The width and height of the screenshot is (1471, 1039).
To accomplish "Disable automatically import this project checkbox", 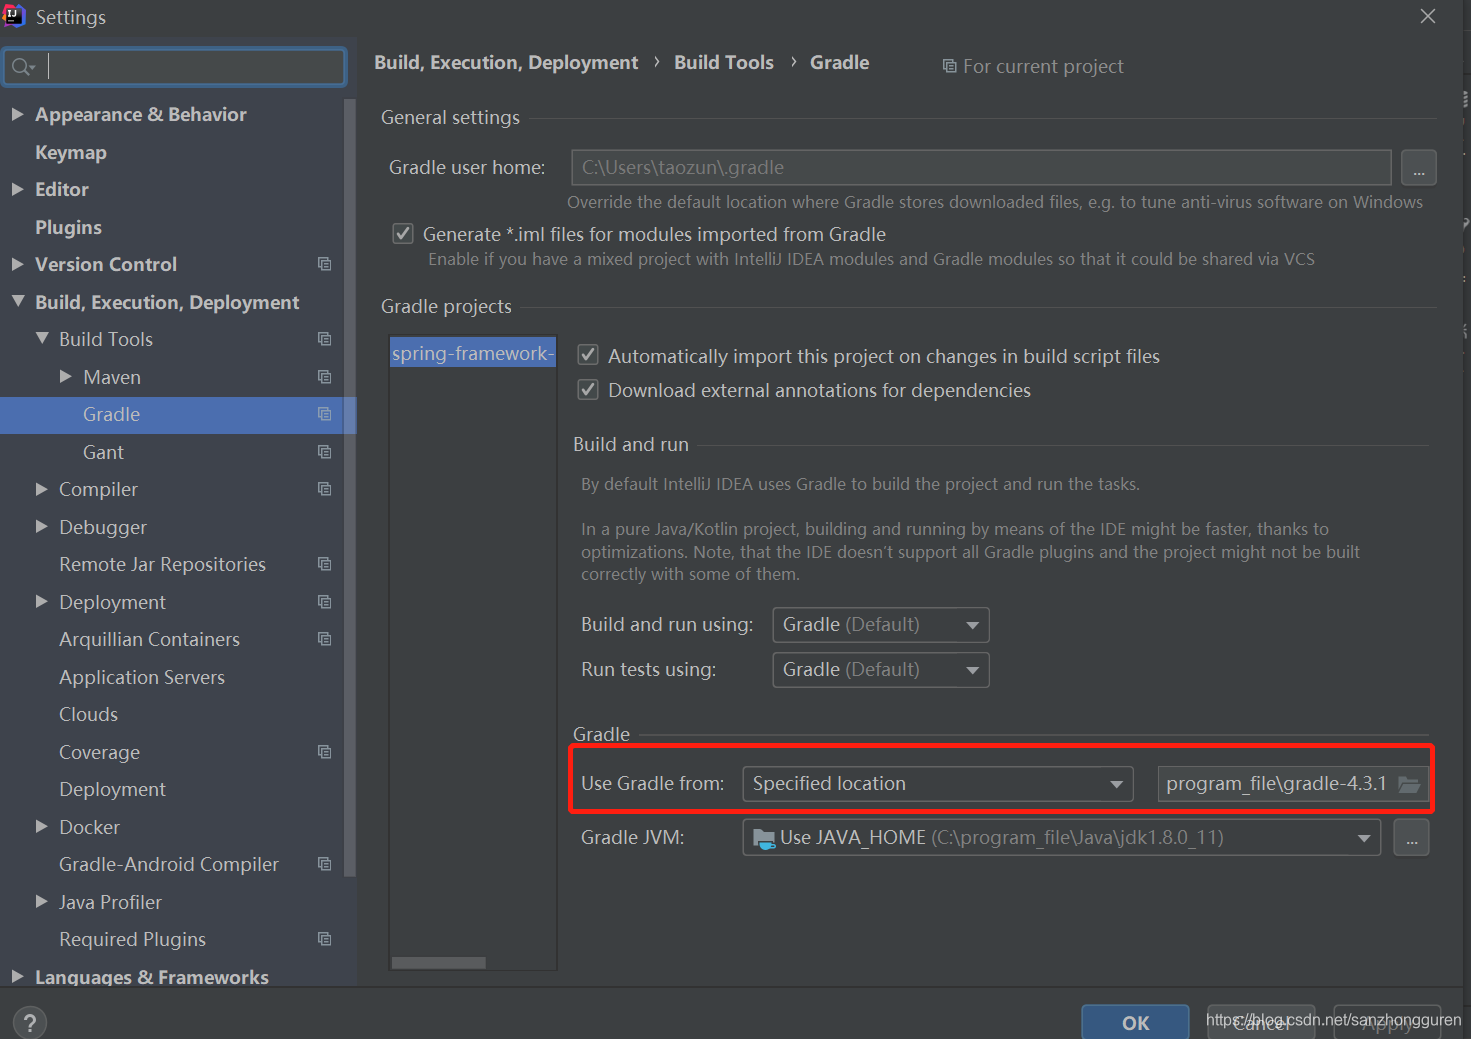I will click(x=588, y=355).
